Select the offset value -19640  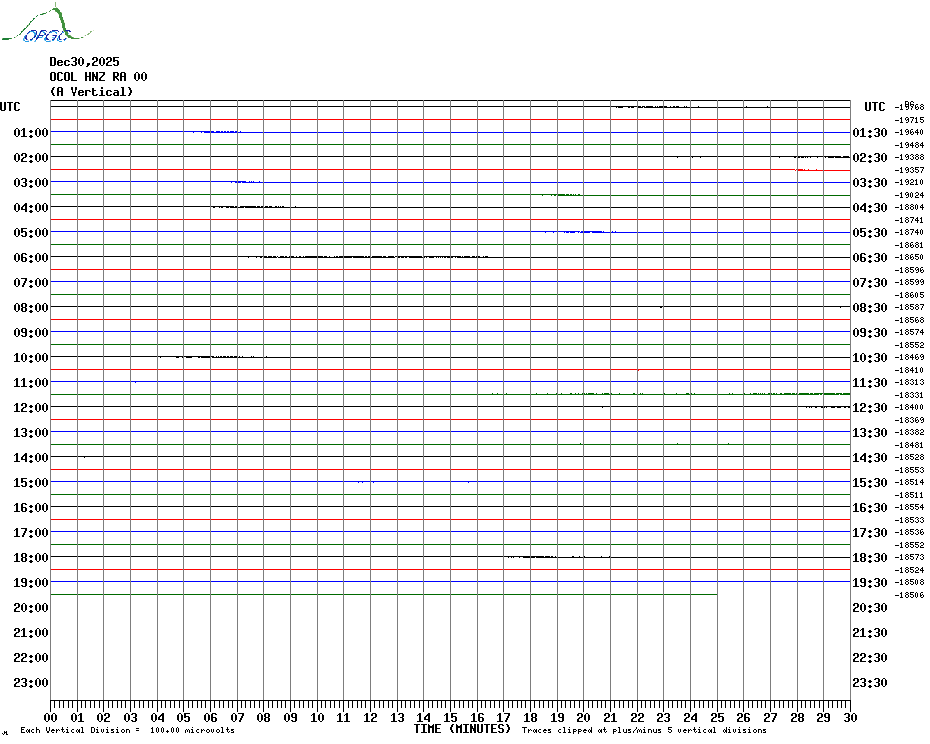(x=909, y=132)
